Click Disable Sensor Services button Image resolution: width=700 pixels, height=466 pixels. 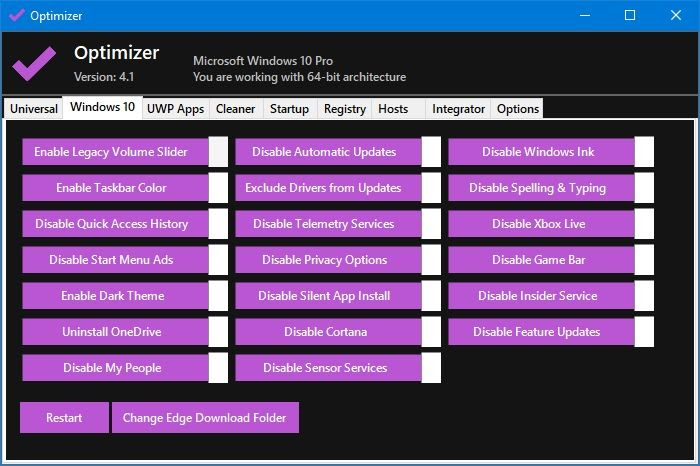[328, 368]
